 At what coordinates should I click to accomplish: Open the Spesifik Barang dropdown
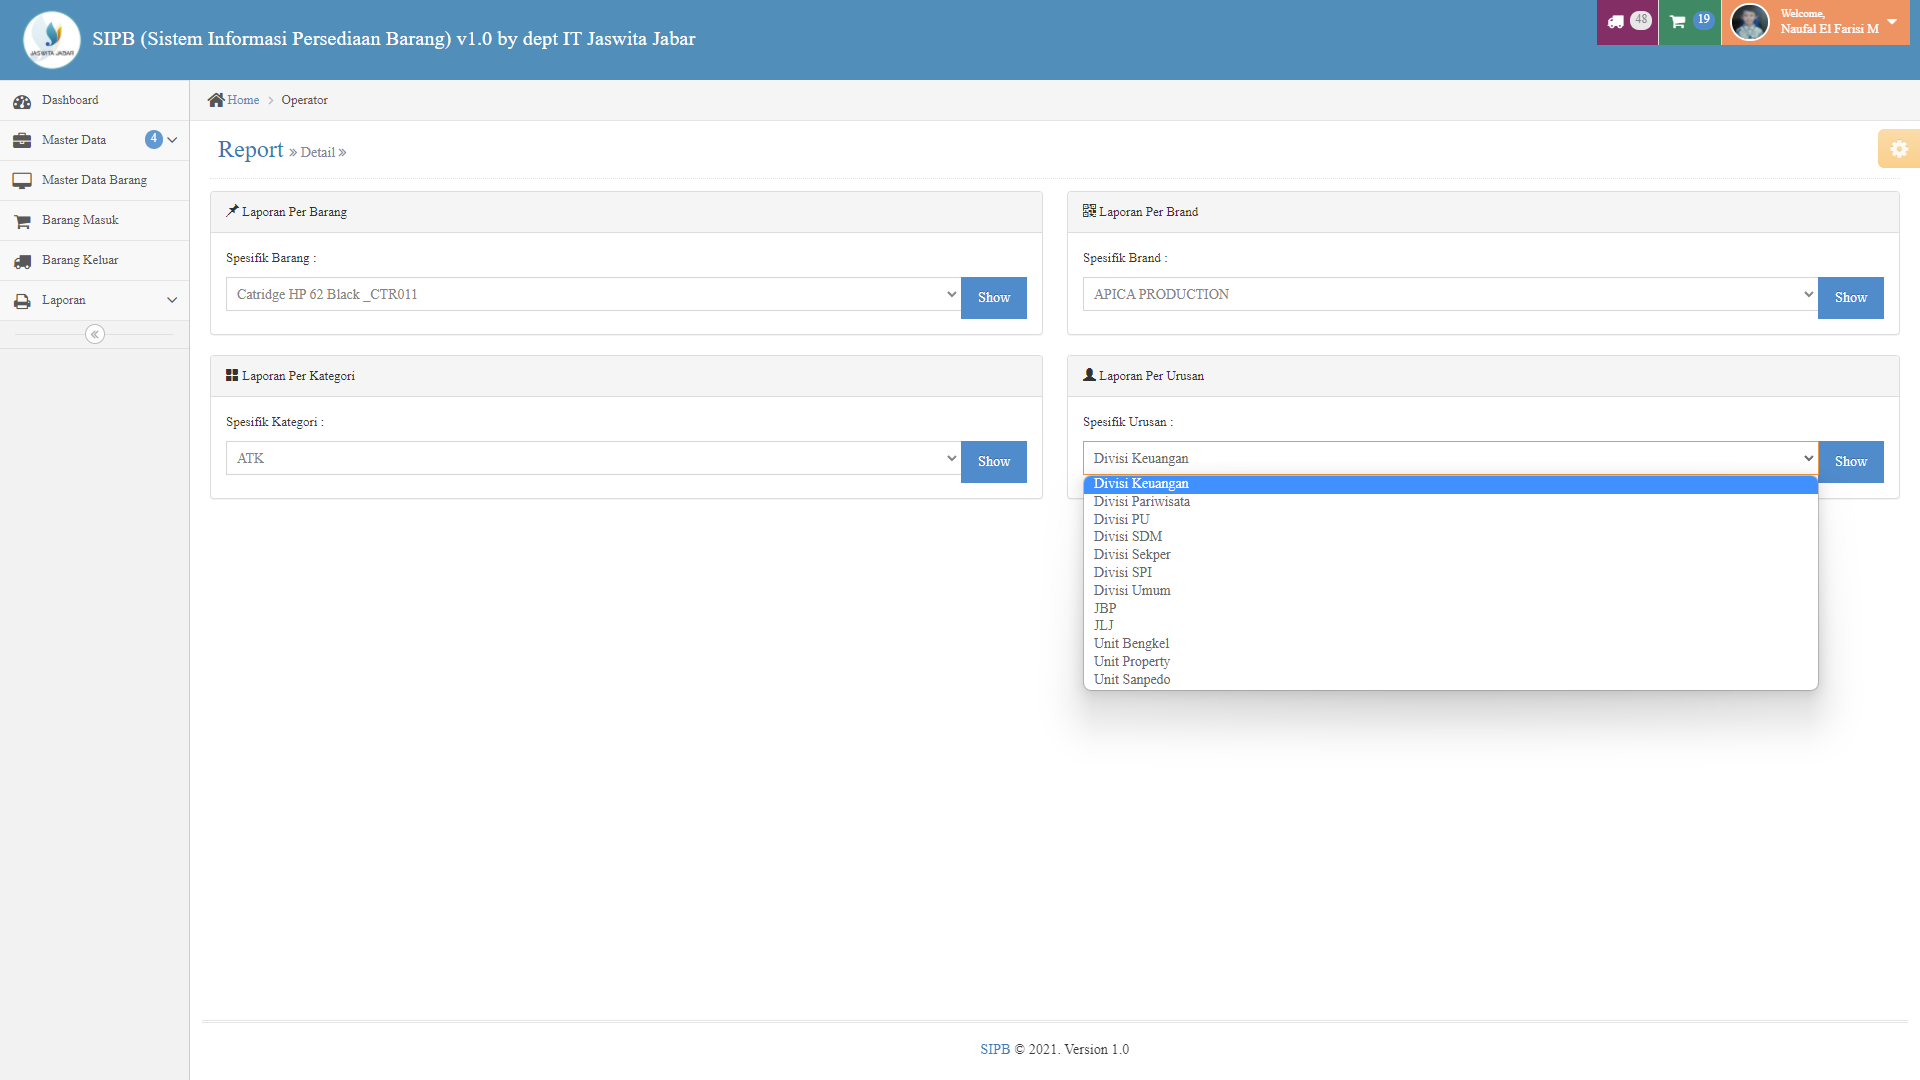click(x=592, y=294)
